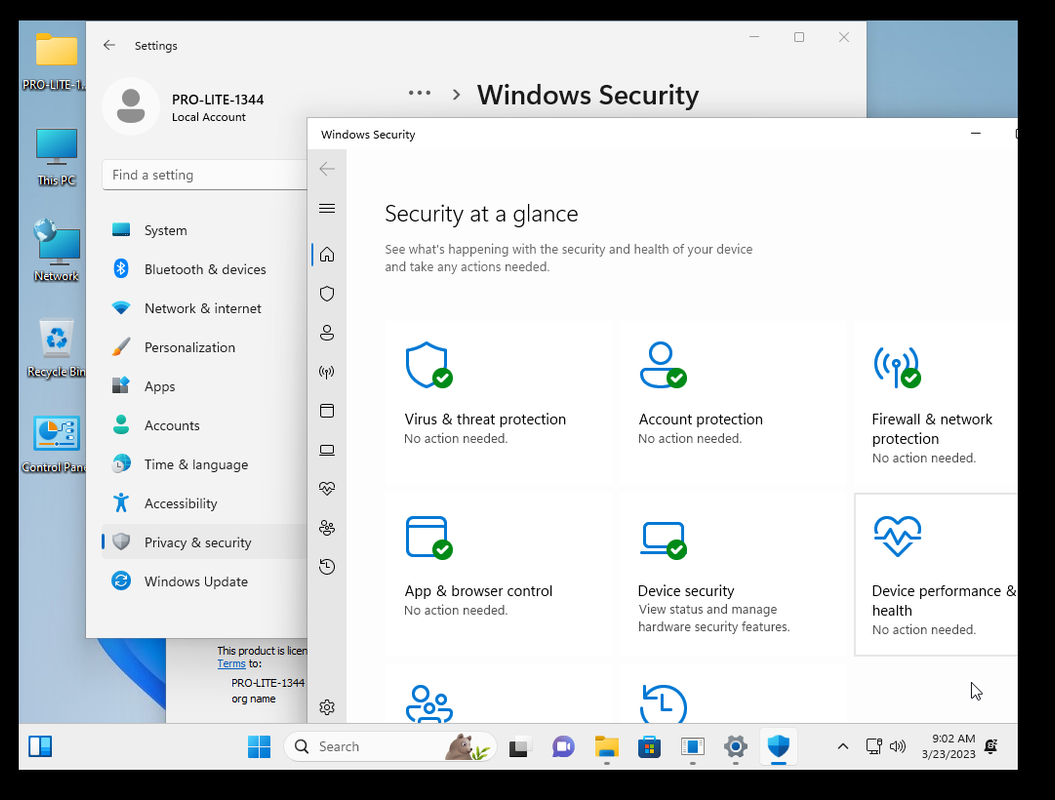
Task: Select Personalization in Settings sidebar
Action: point(205,347)
